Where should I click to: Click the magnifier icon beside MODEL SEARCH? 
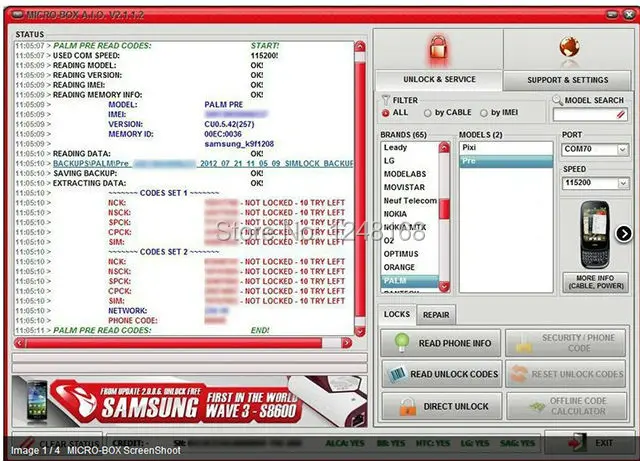(x=557, y=100)
